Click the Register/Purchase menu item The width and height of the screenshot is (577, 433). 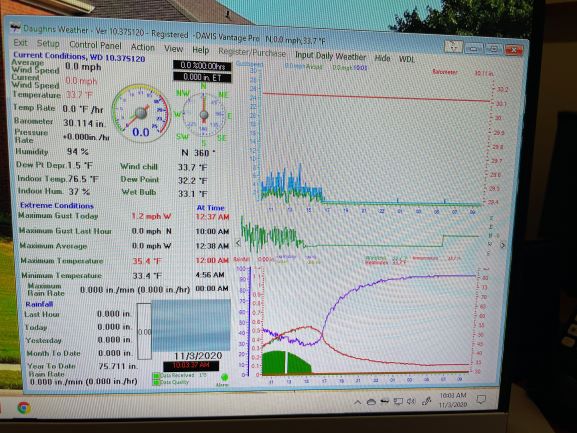click(252, 53)
